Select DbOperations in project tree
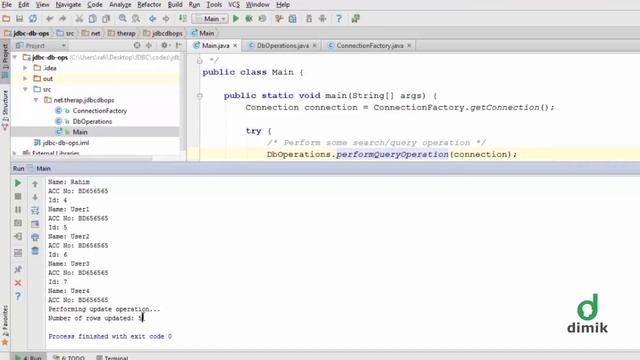 point(92,121)
